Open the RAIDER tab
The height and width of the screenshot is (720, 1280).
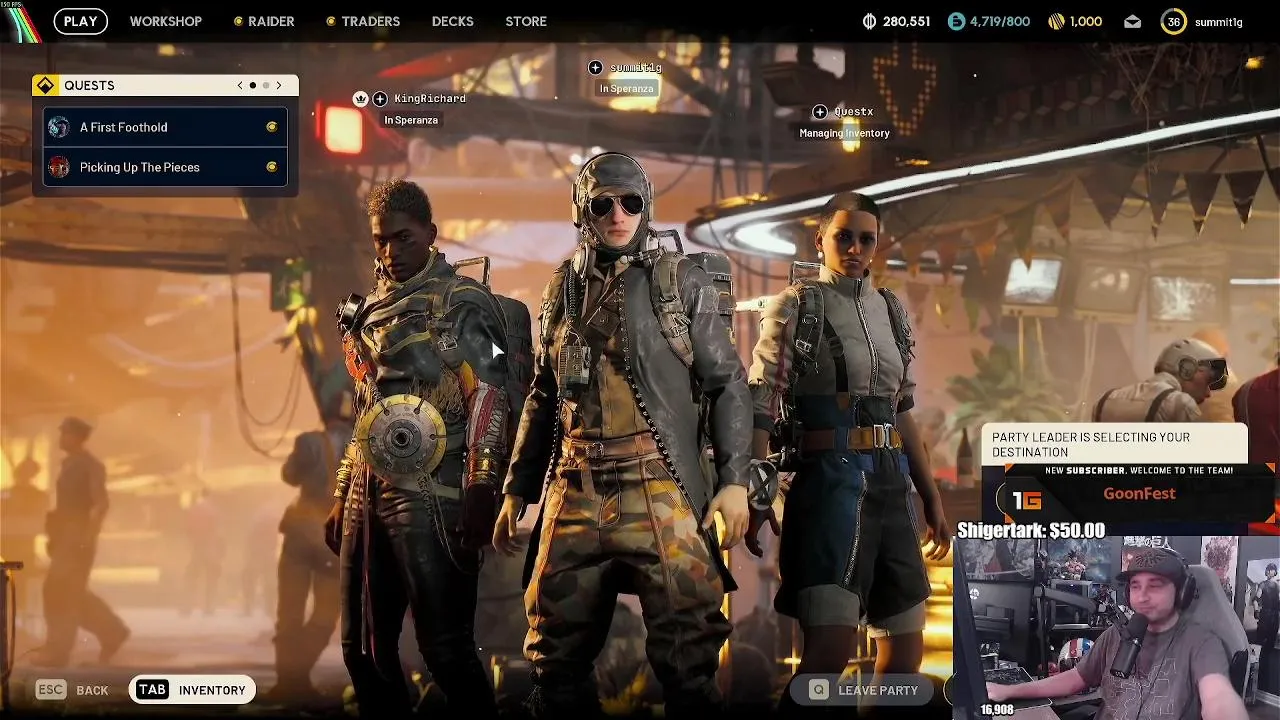point(264,21)
